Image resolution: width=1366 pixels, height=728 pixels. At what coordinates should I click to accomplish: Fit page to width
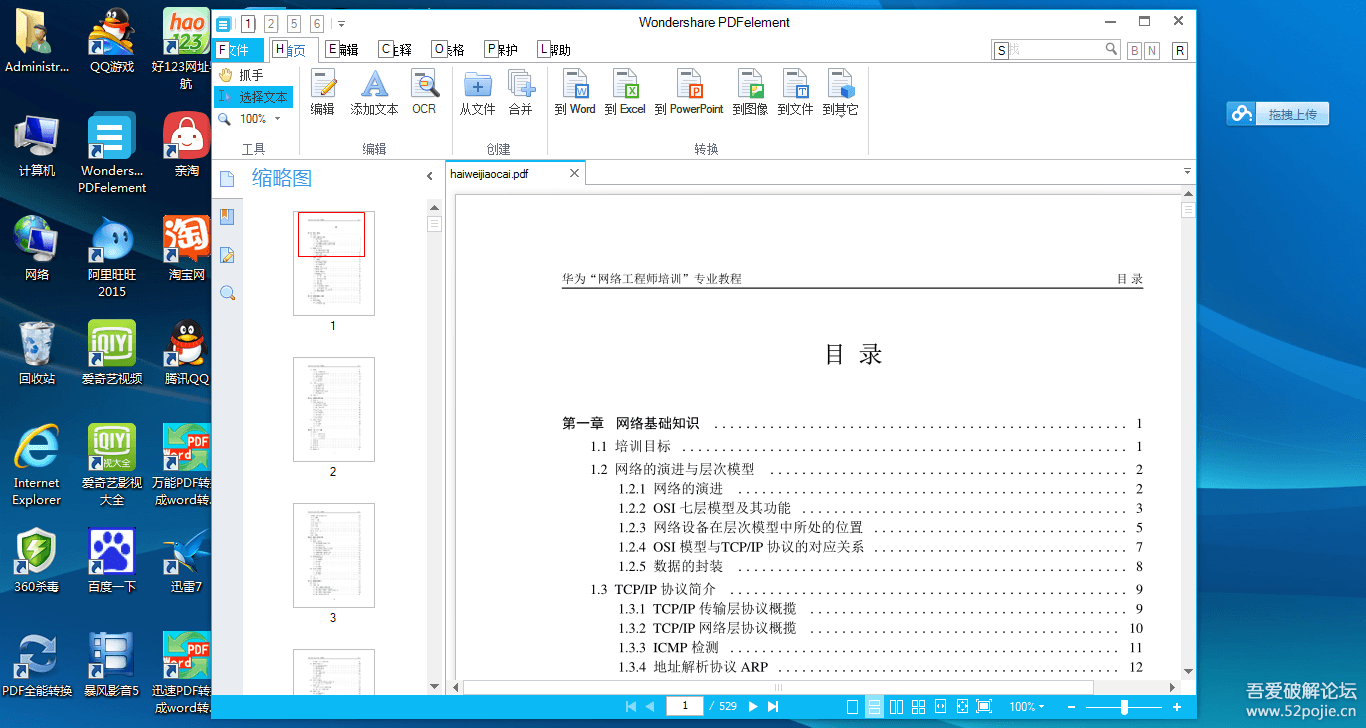click(940, 707)
